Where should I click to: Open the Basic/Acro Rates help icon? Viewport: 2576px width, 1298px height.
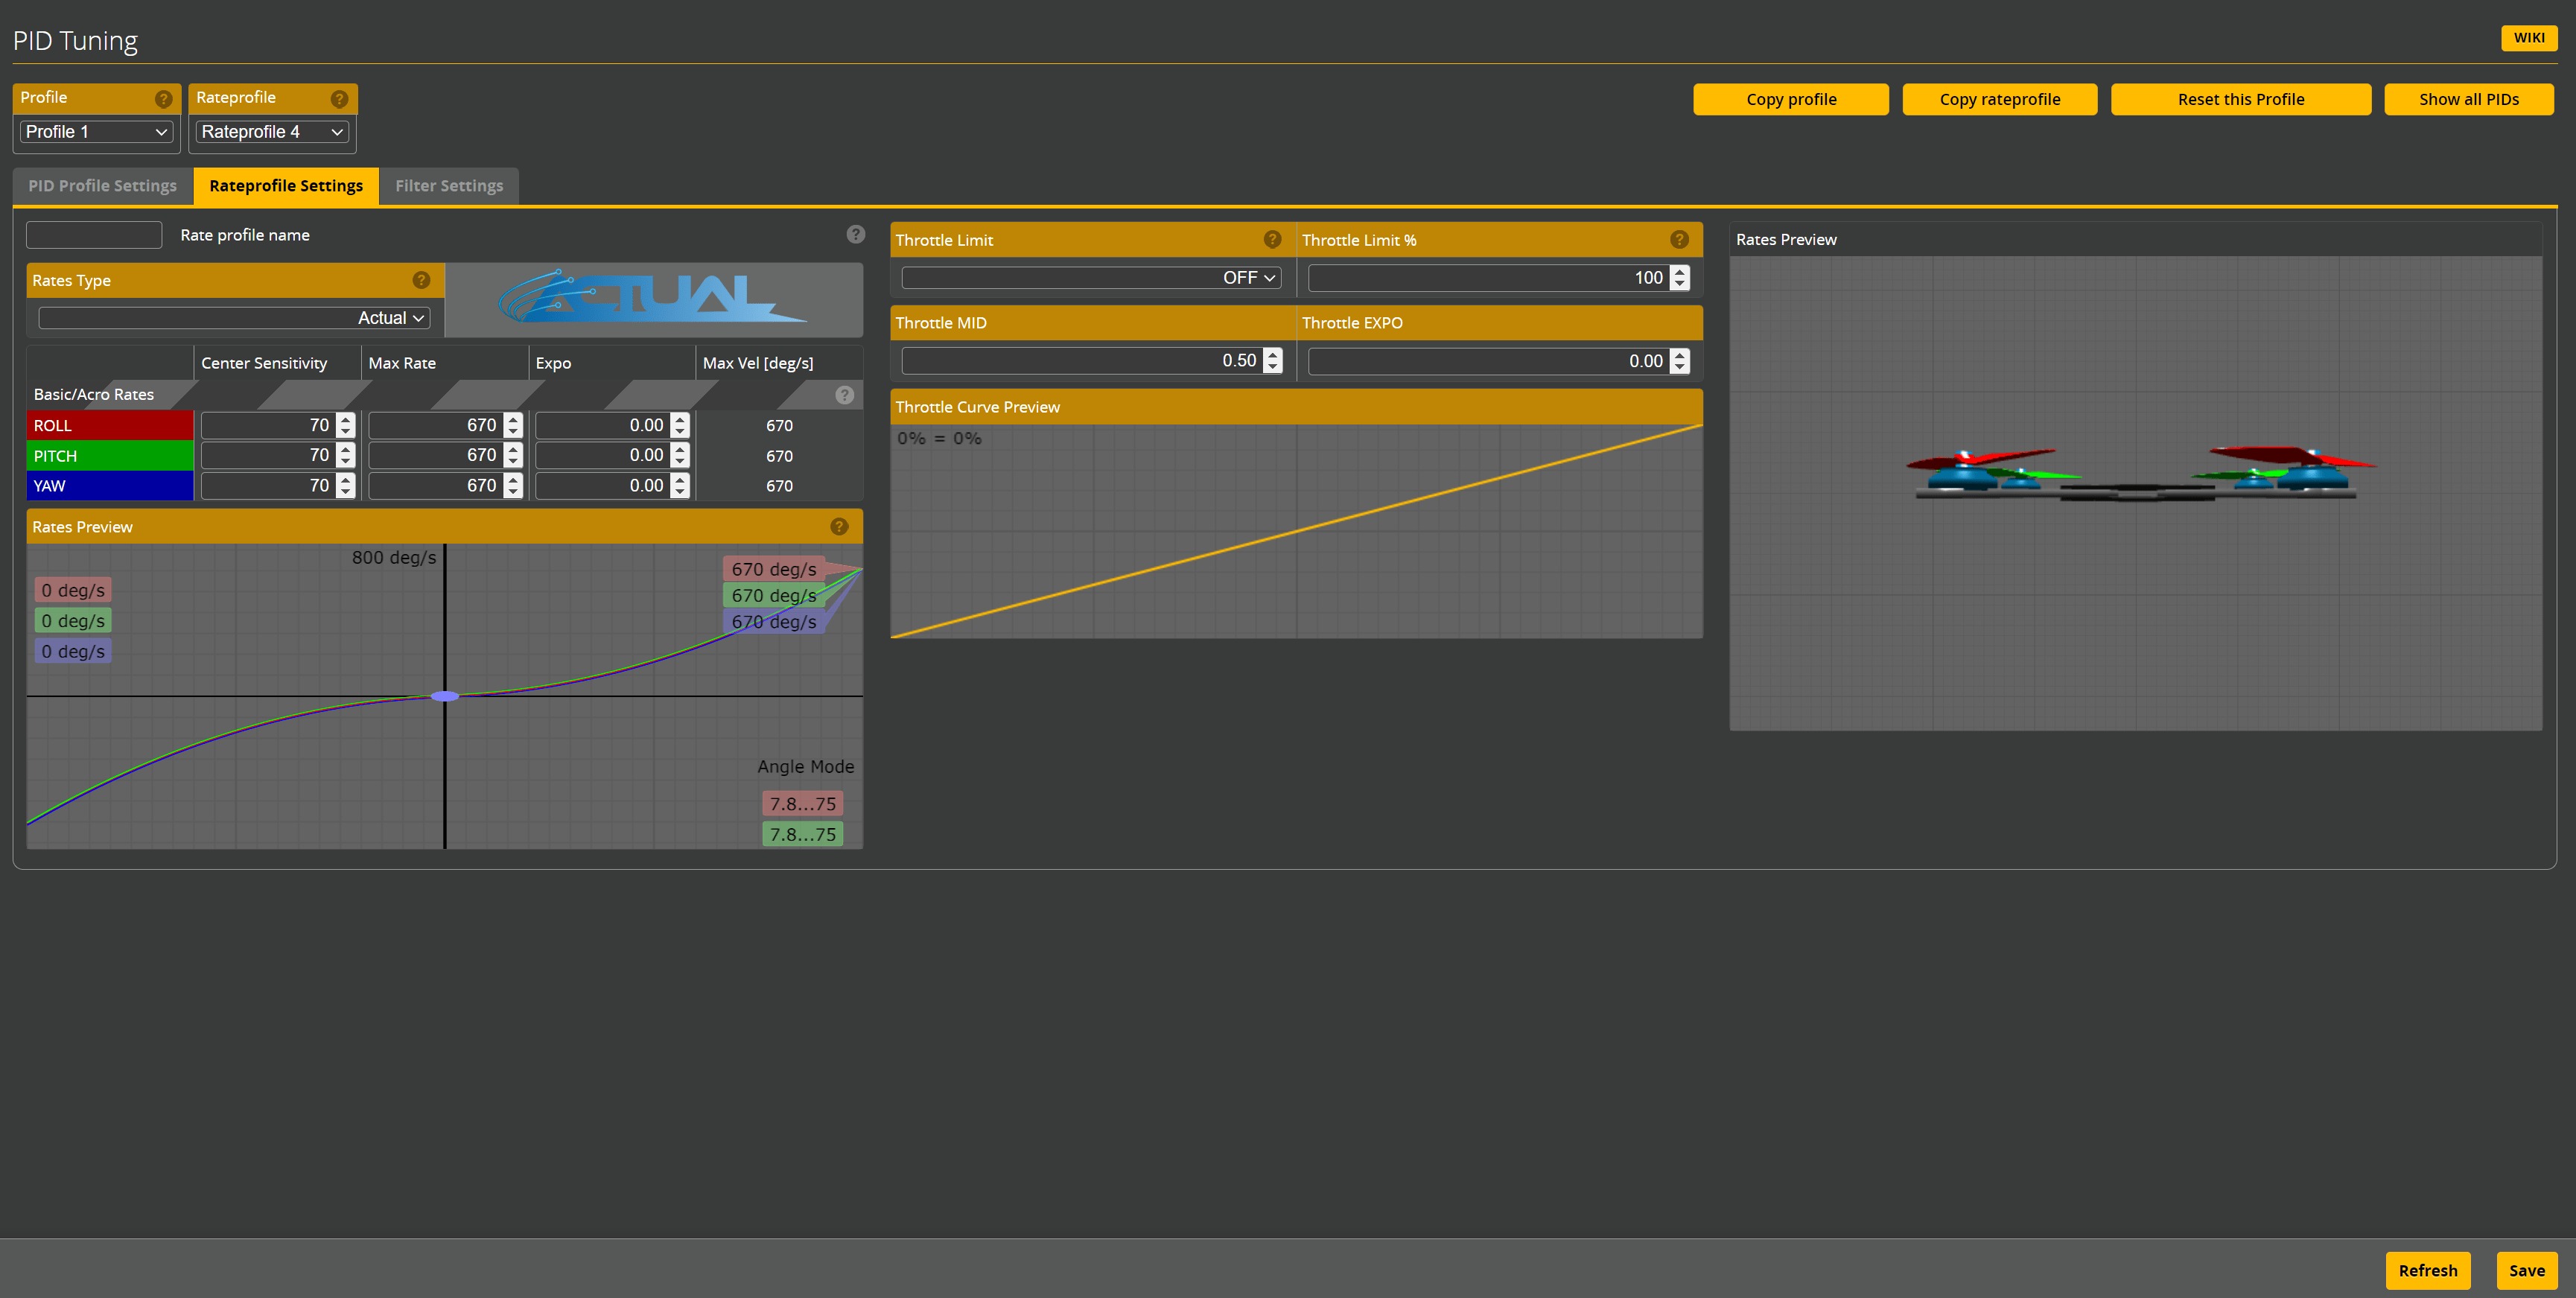tap(845, 394)
